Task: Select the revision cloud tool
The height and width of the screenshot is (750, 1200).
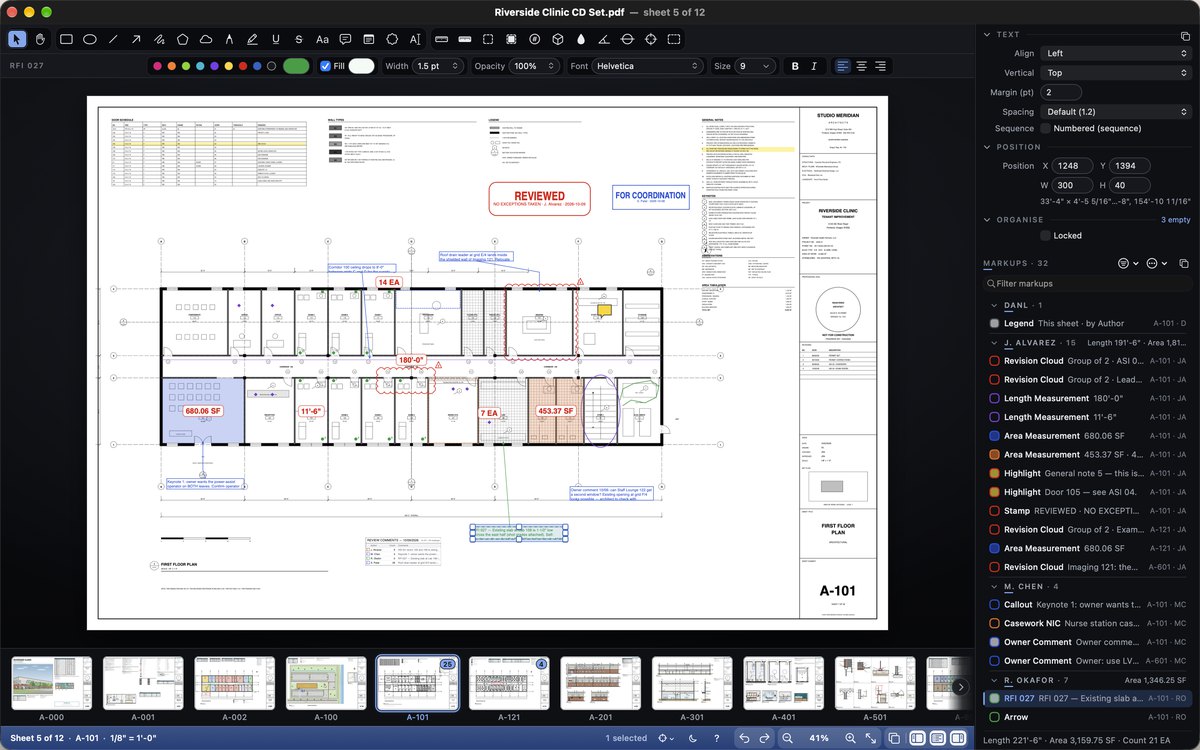Action: pos(206,39)
